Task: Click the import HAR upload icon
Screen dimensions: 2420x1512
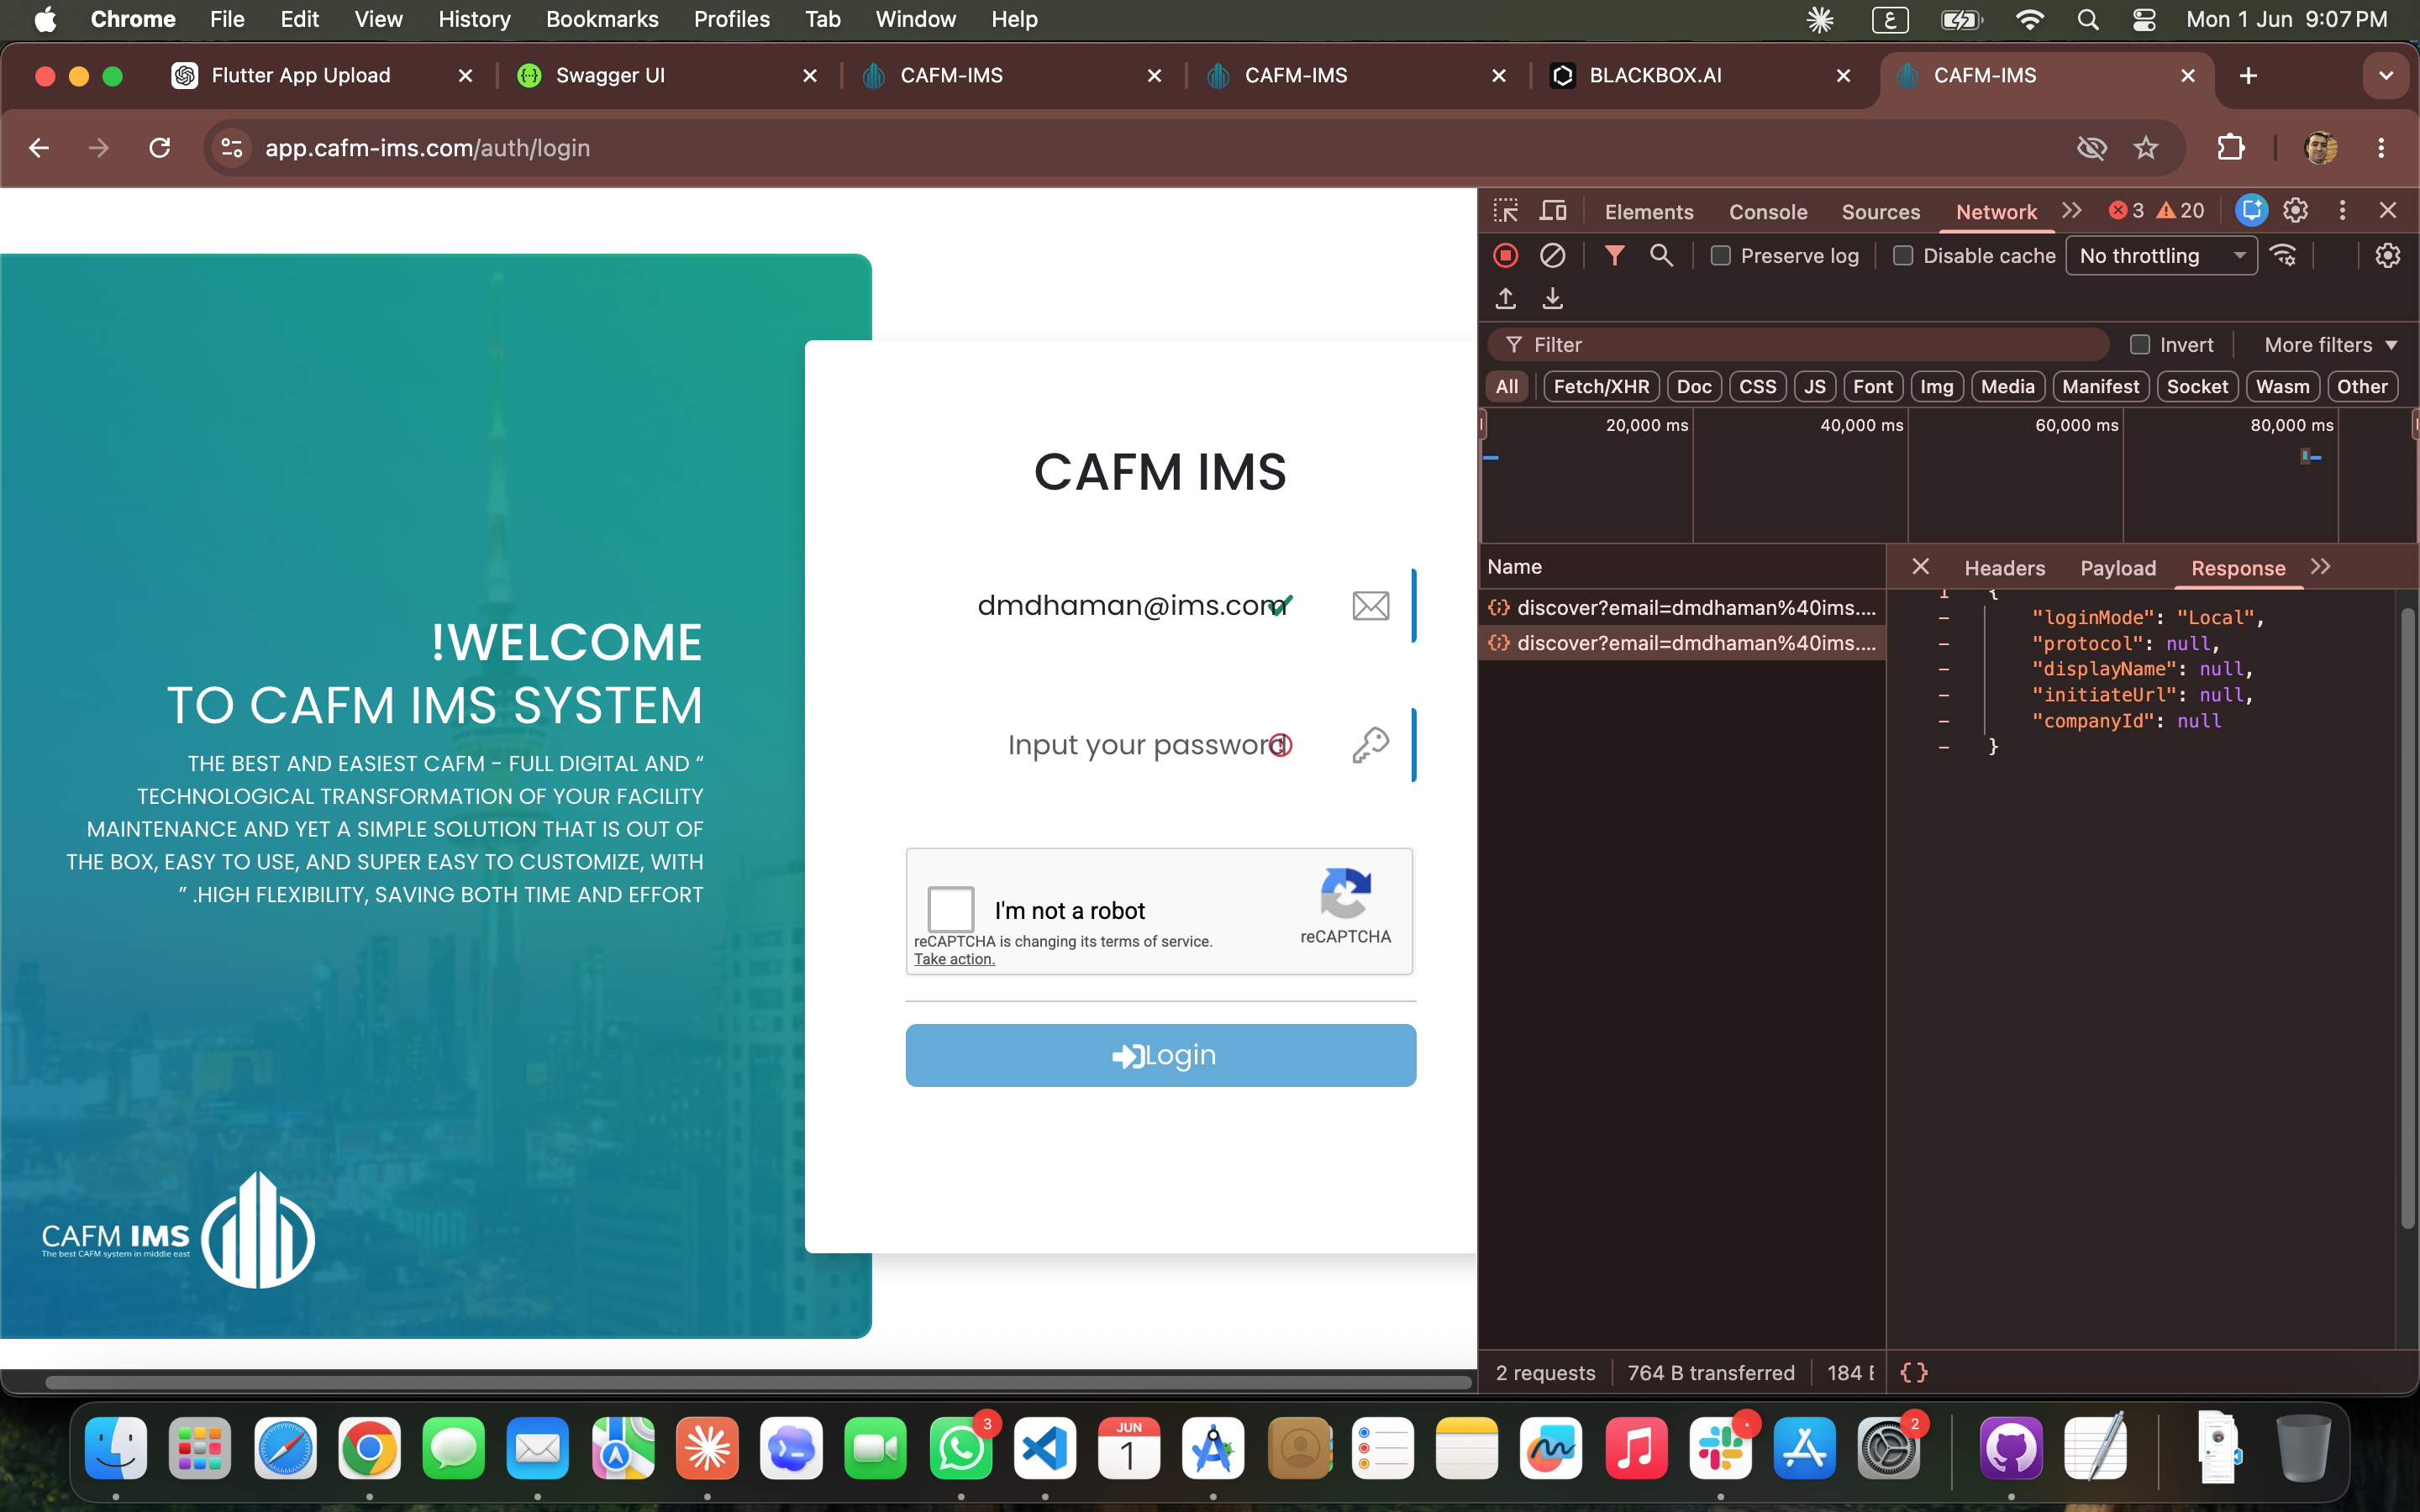Action: pos(1505,298)
